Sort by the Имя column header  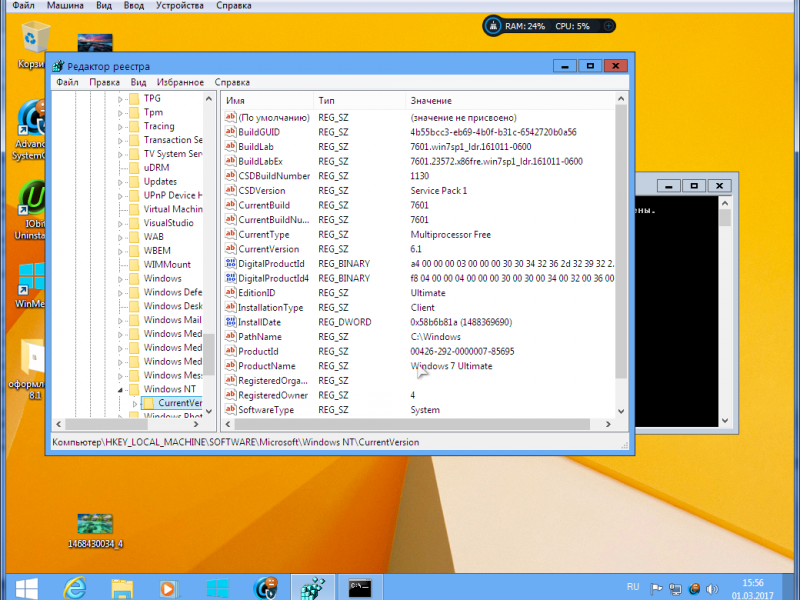(267, 101)
